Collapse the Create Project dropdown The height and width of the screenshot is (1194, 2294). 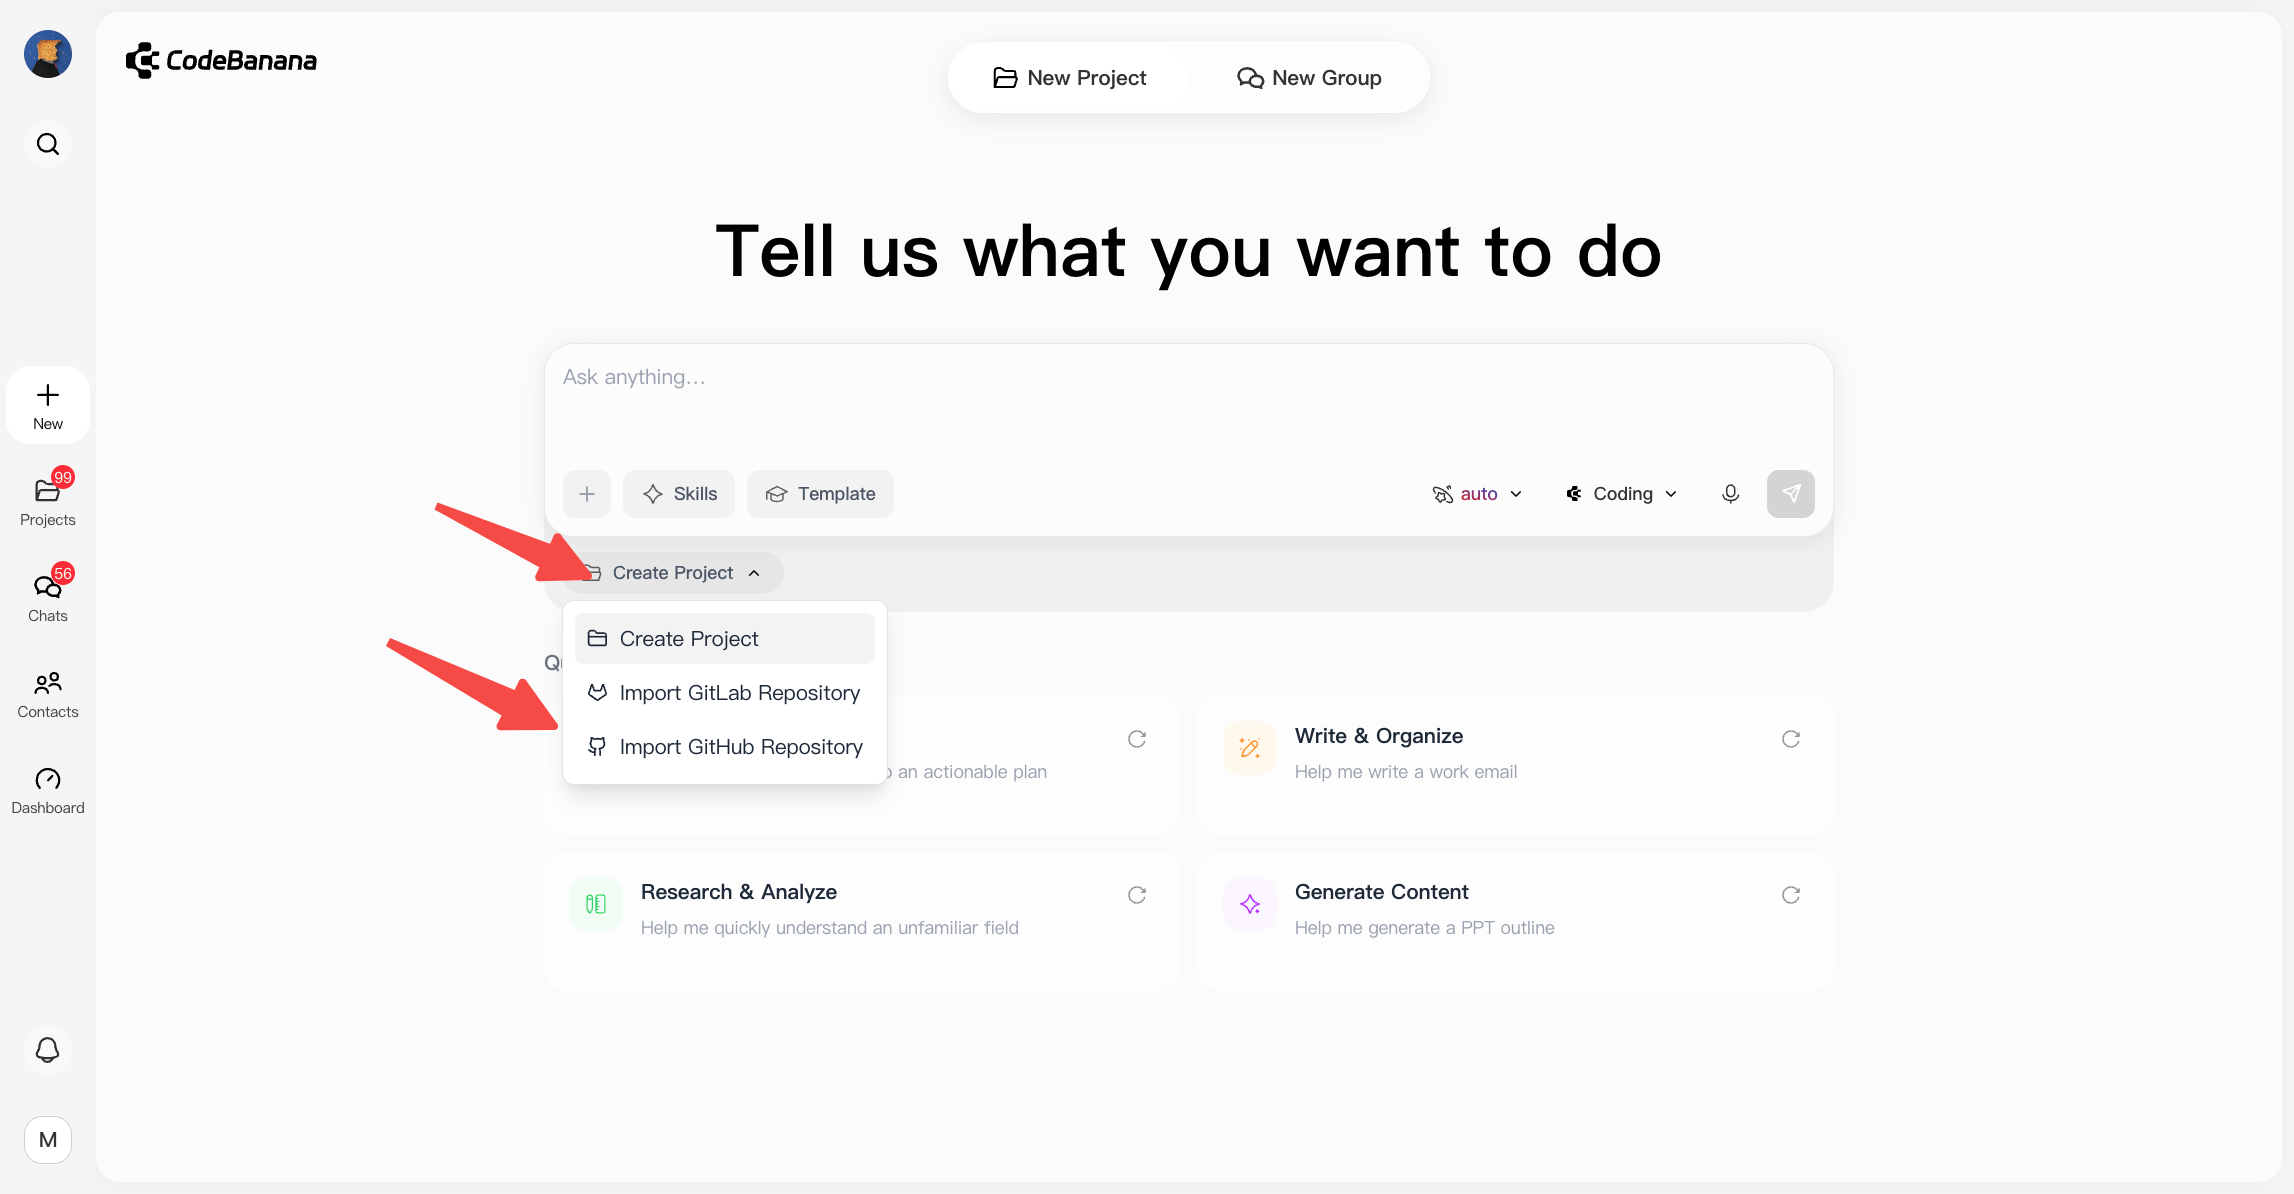click(674, 573)
